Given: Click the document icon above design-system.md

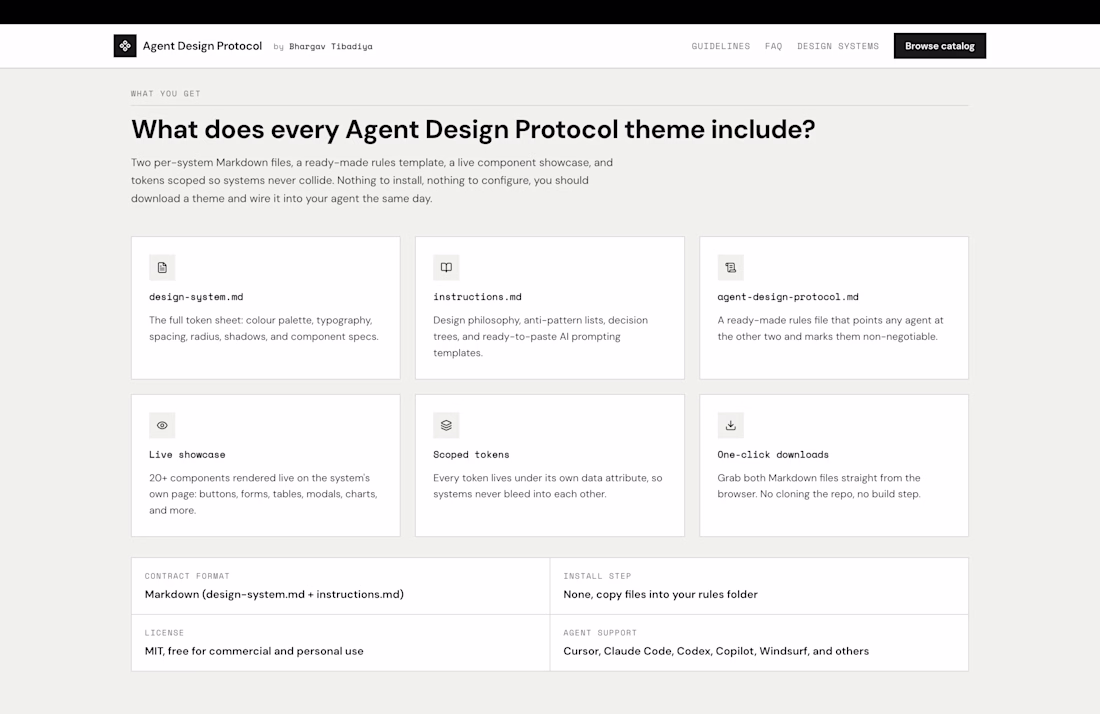Looking at the screenshot, I should pos(162,267).
